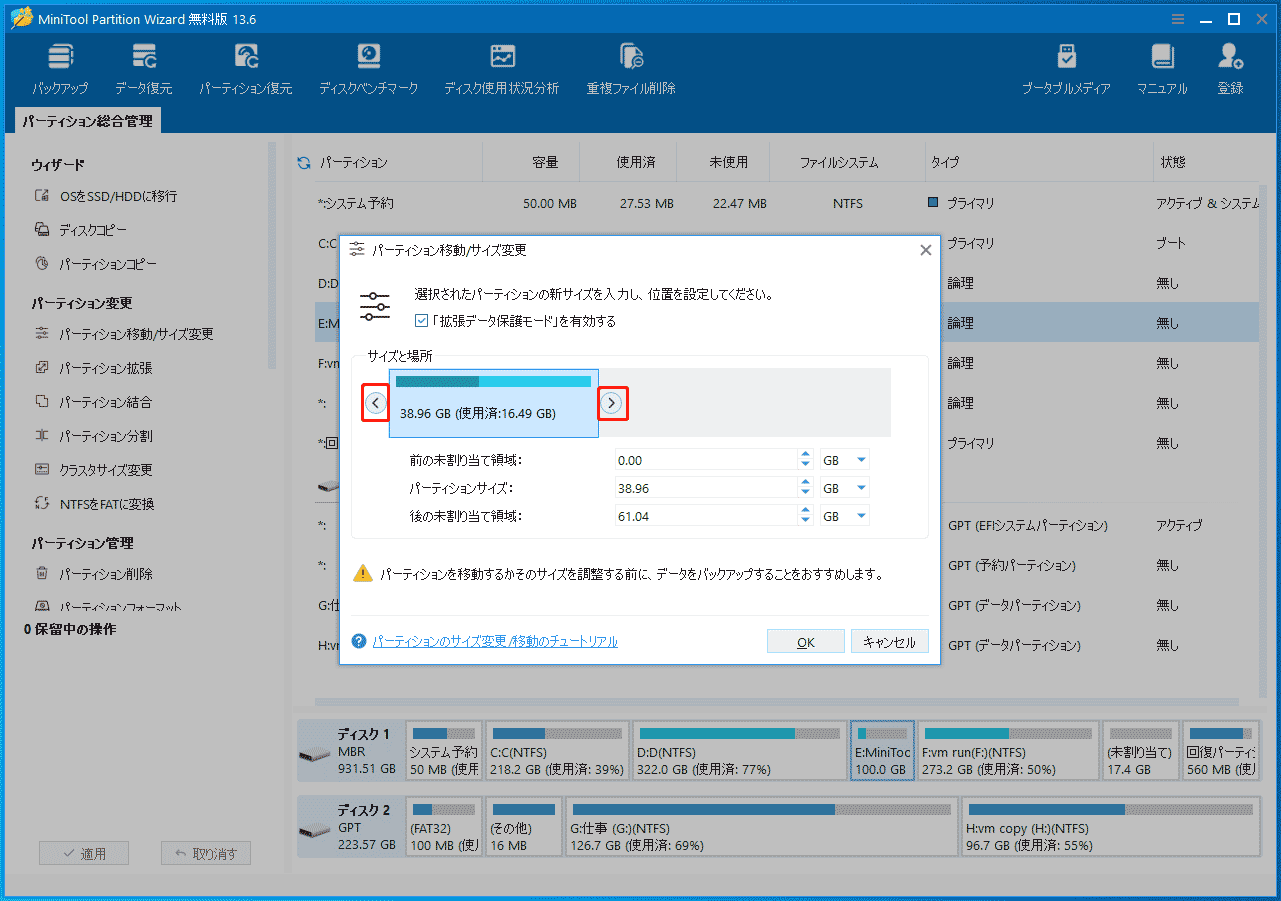Click the 後の未割り当て領域 input field
1281x901 pixels.
706,516
